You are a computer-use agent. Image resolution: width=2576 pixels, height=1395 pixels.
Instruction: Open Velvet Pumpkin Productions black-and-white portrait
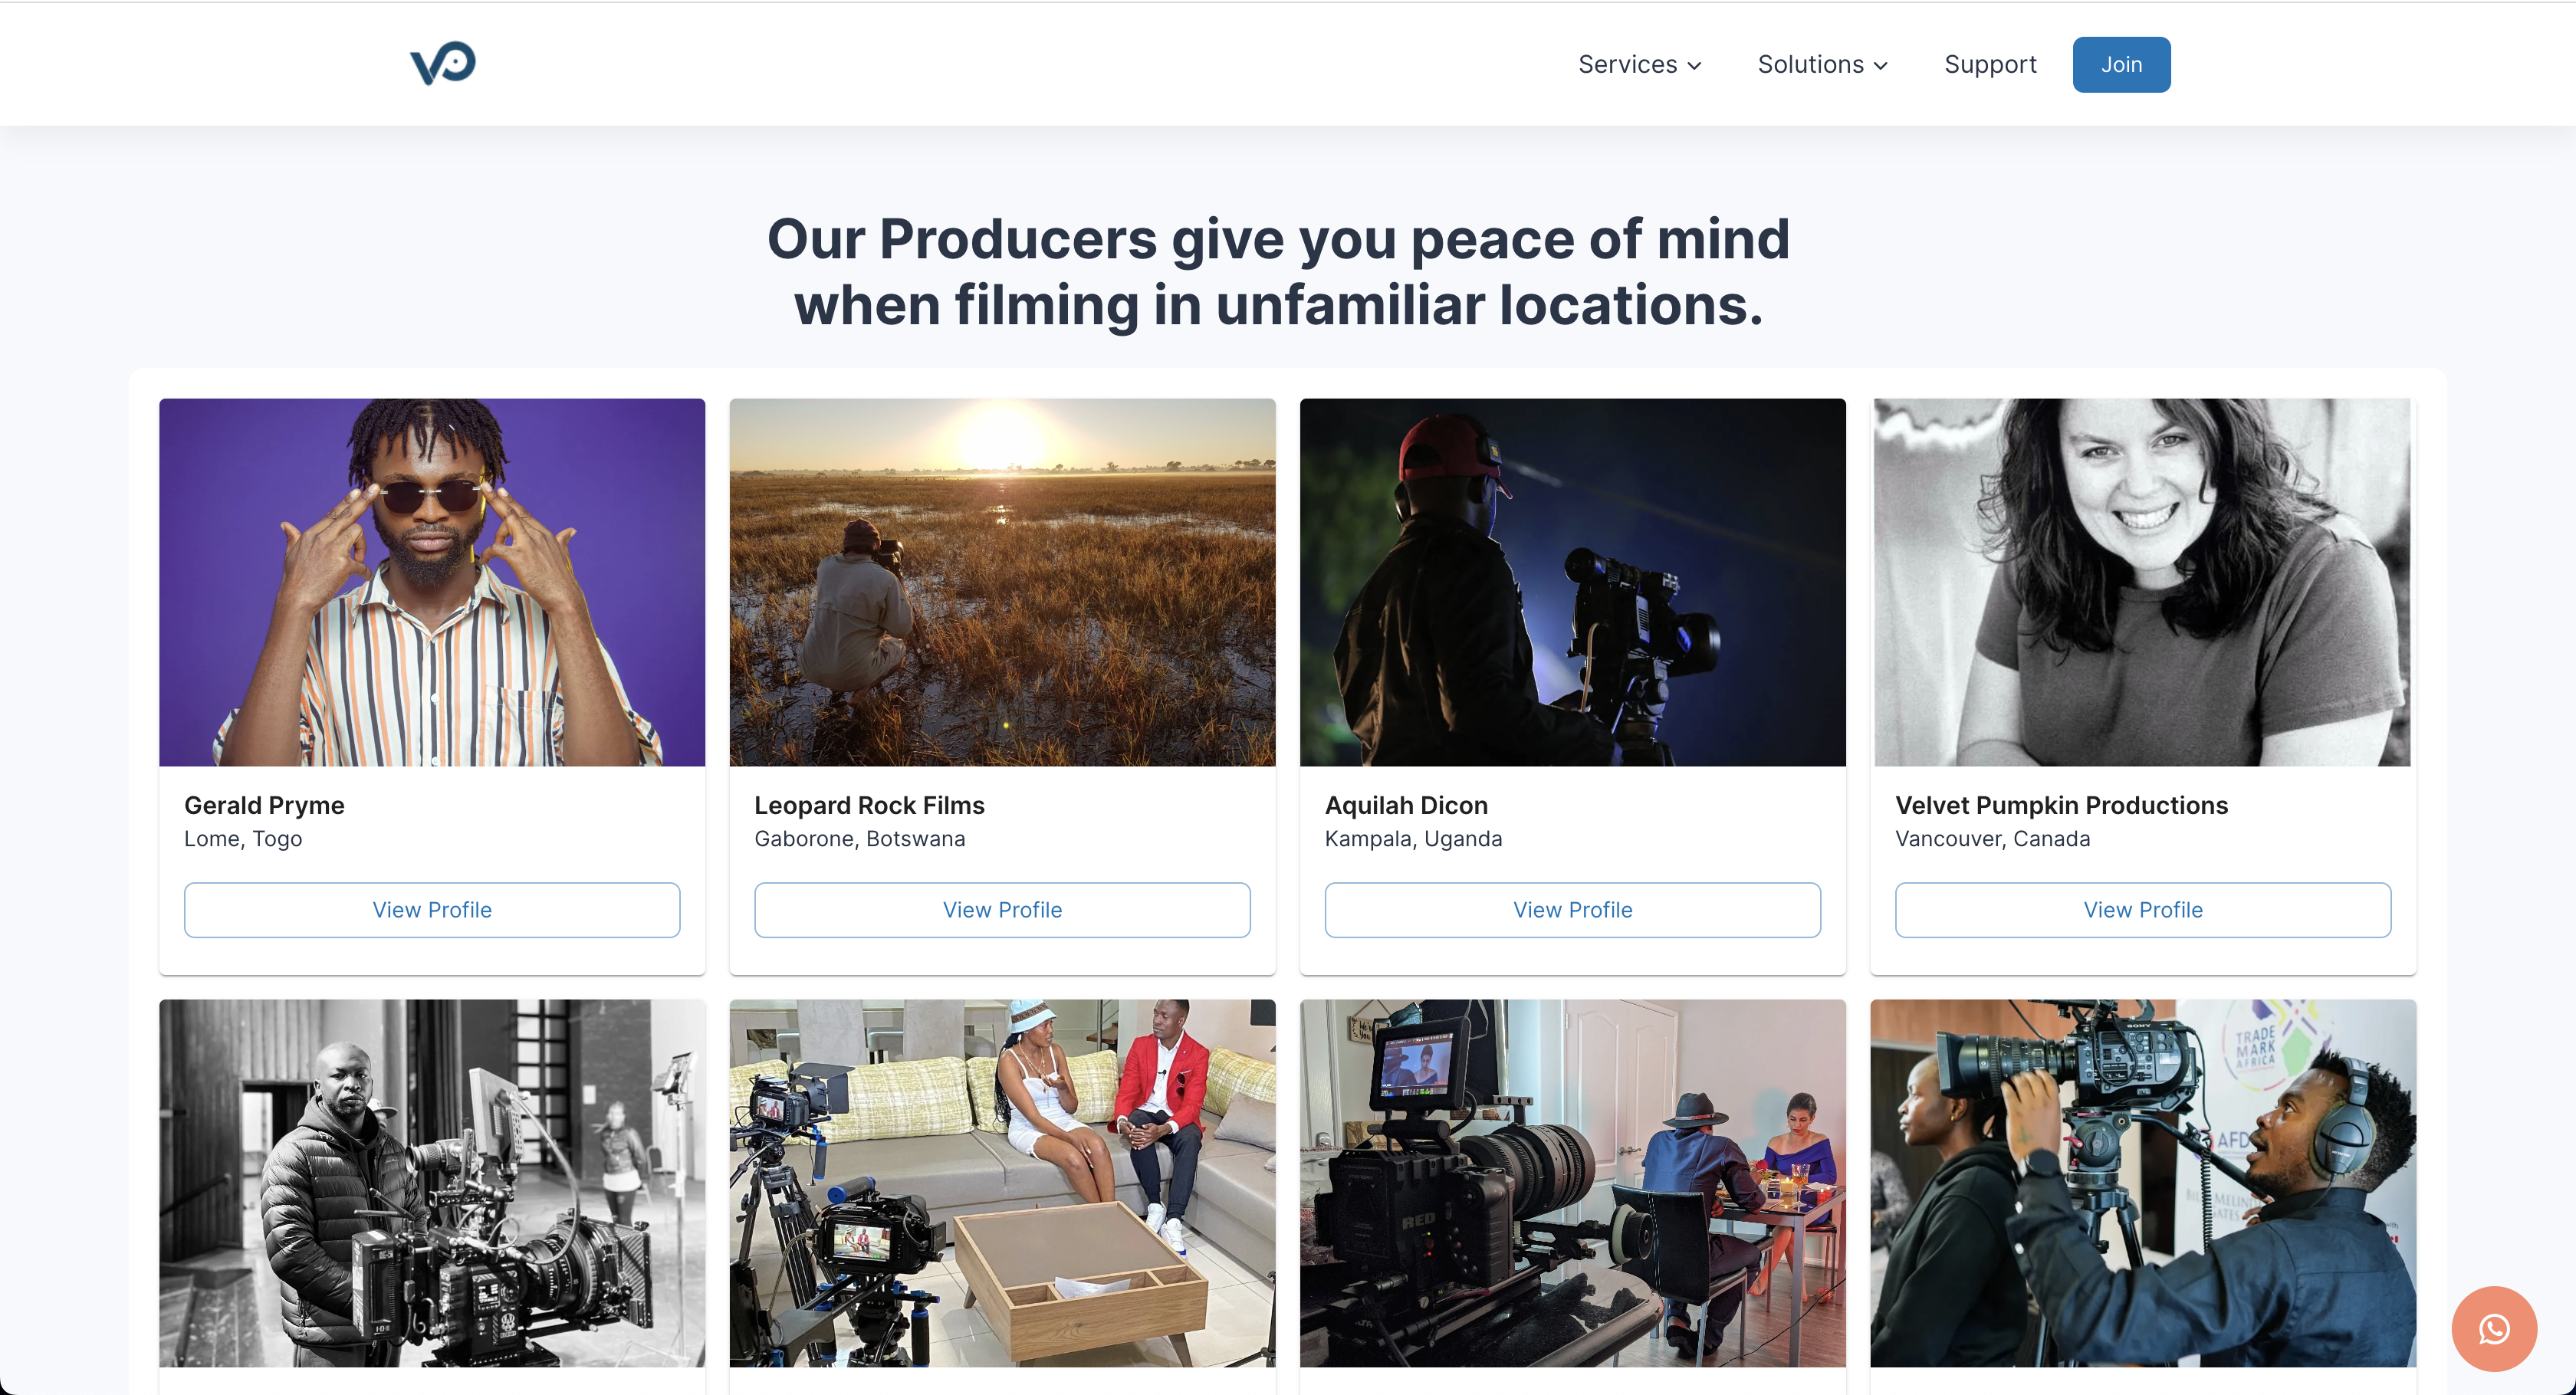[2143, 582]
